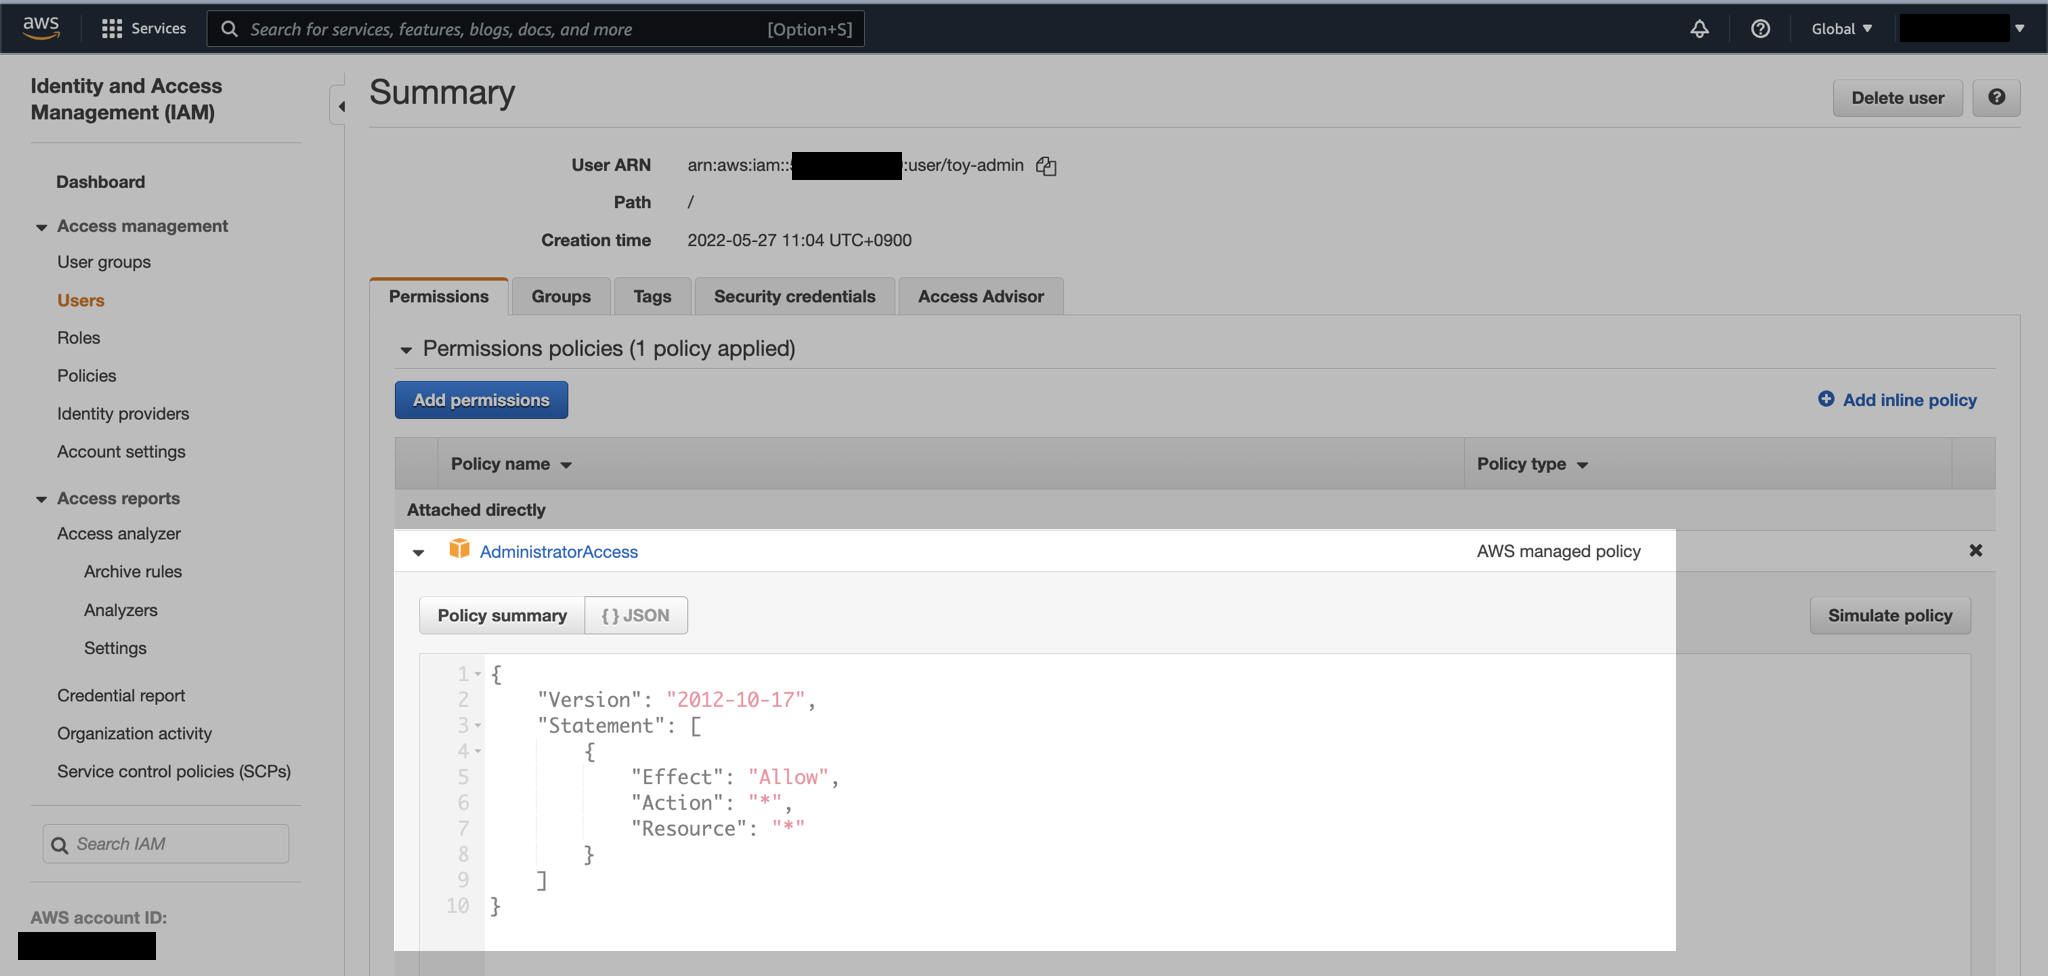Image resolution: width=2048 pixels, height=976 pixels.
Task: Sort by Policy type column
Action: (x=1532, y=464)
